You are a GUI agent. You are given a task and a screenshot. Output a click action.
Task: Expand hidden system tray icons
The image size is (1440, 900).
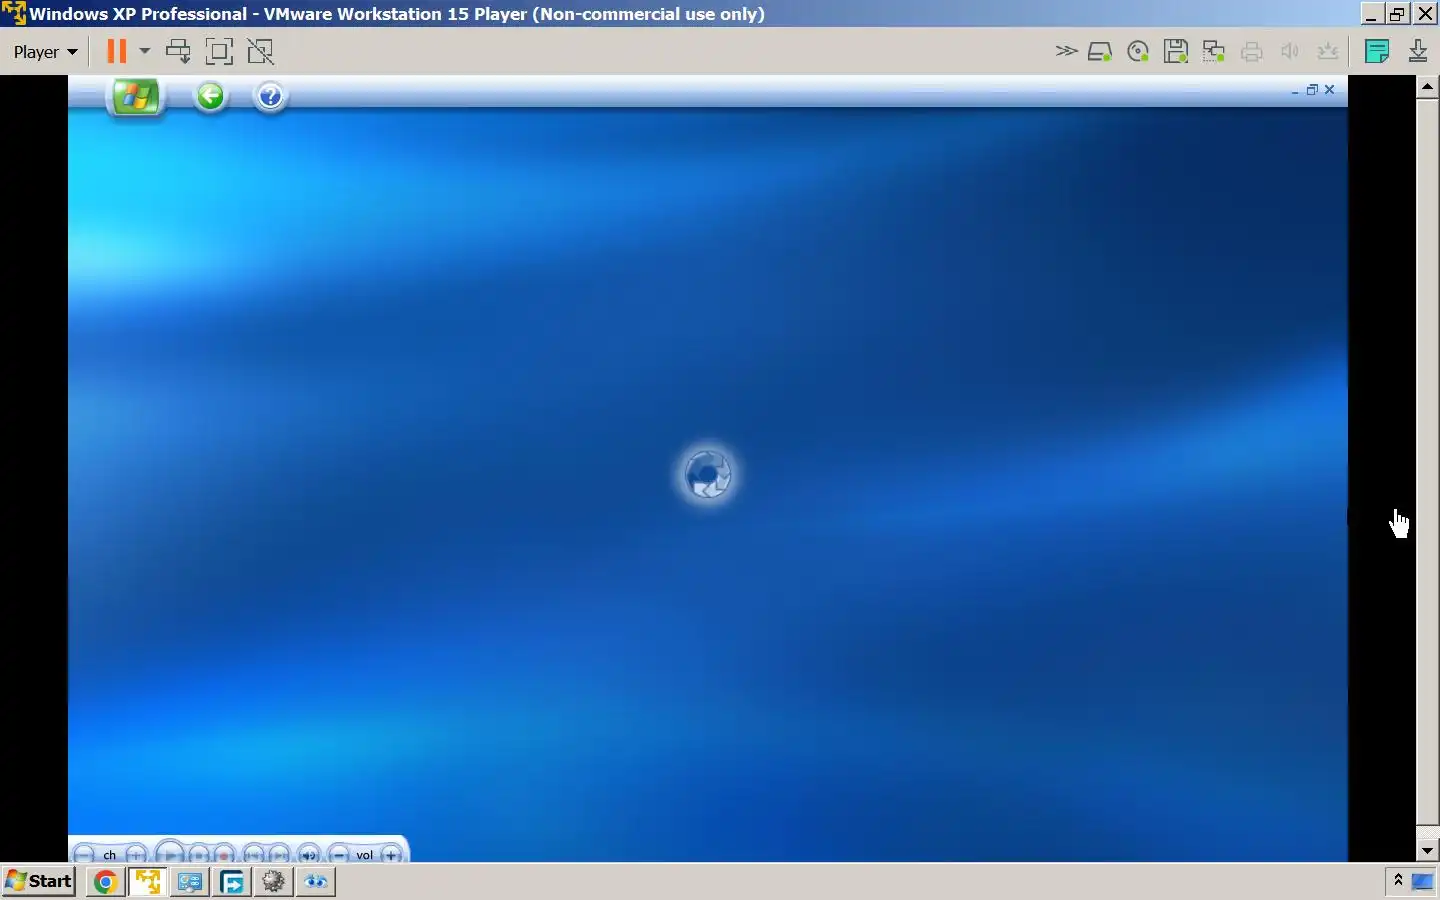click(1398, 880)
